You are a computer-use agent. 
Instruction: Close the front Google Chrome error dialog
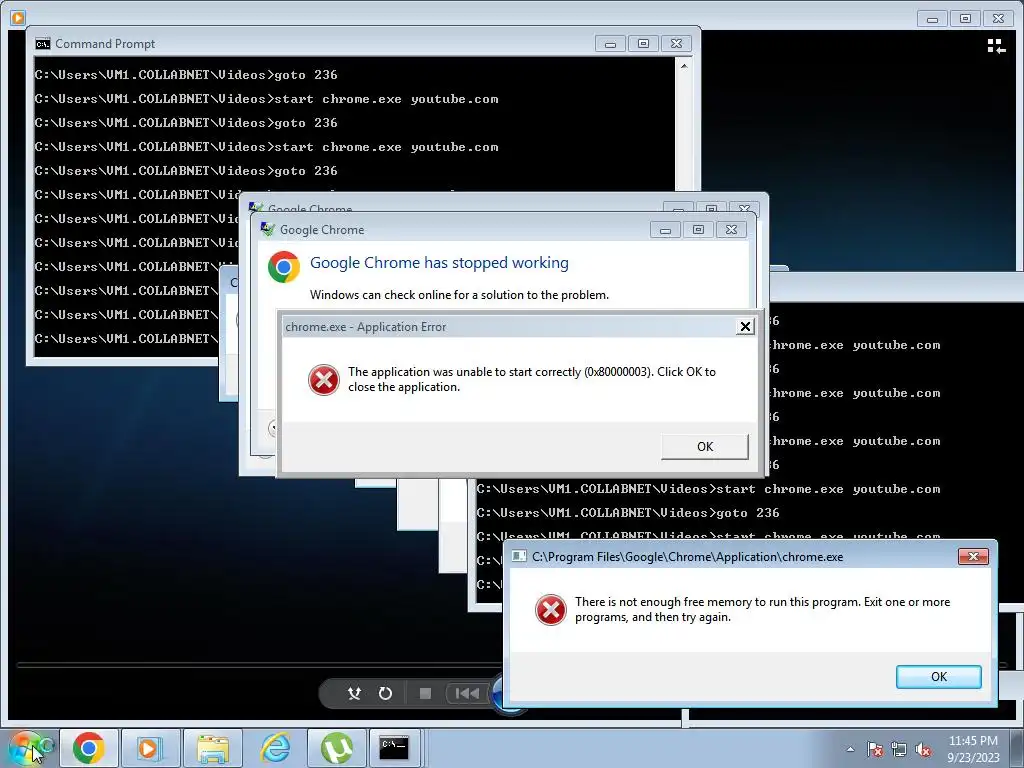tap(731, 230)
